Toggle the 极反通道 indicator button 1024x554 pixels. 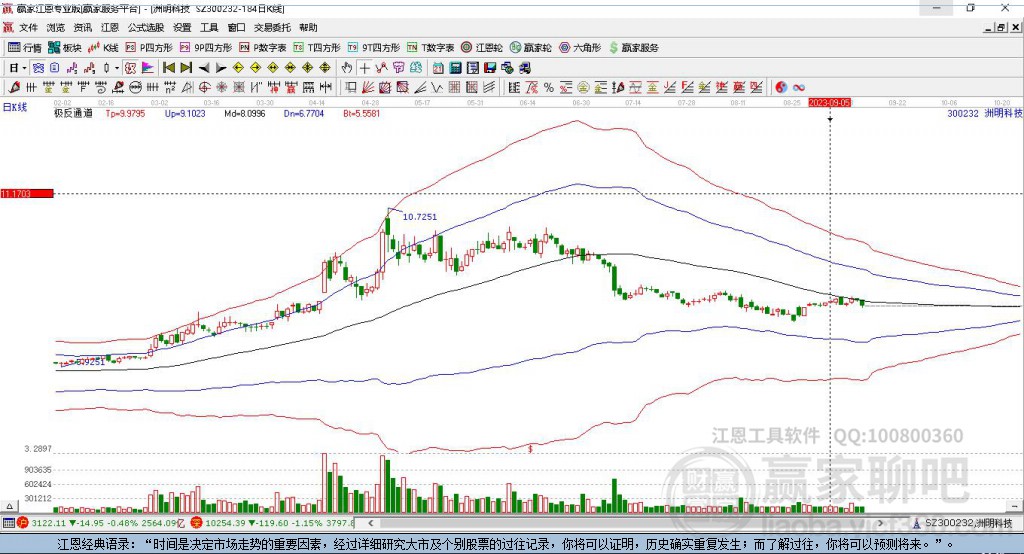pyautogui.click(x=130, y=68)
